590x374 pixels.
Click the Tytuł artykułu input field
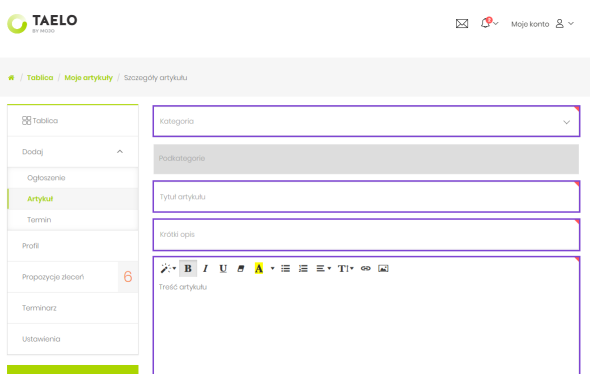click(x=366, y=197)
